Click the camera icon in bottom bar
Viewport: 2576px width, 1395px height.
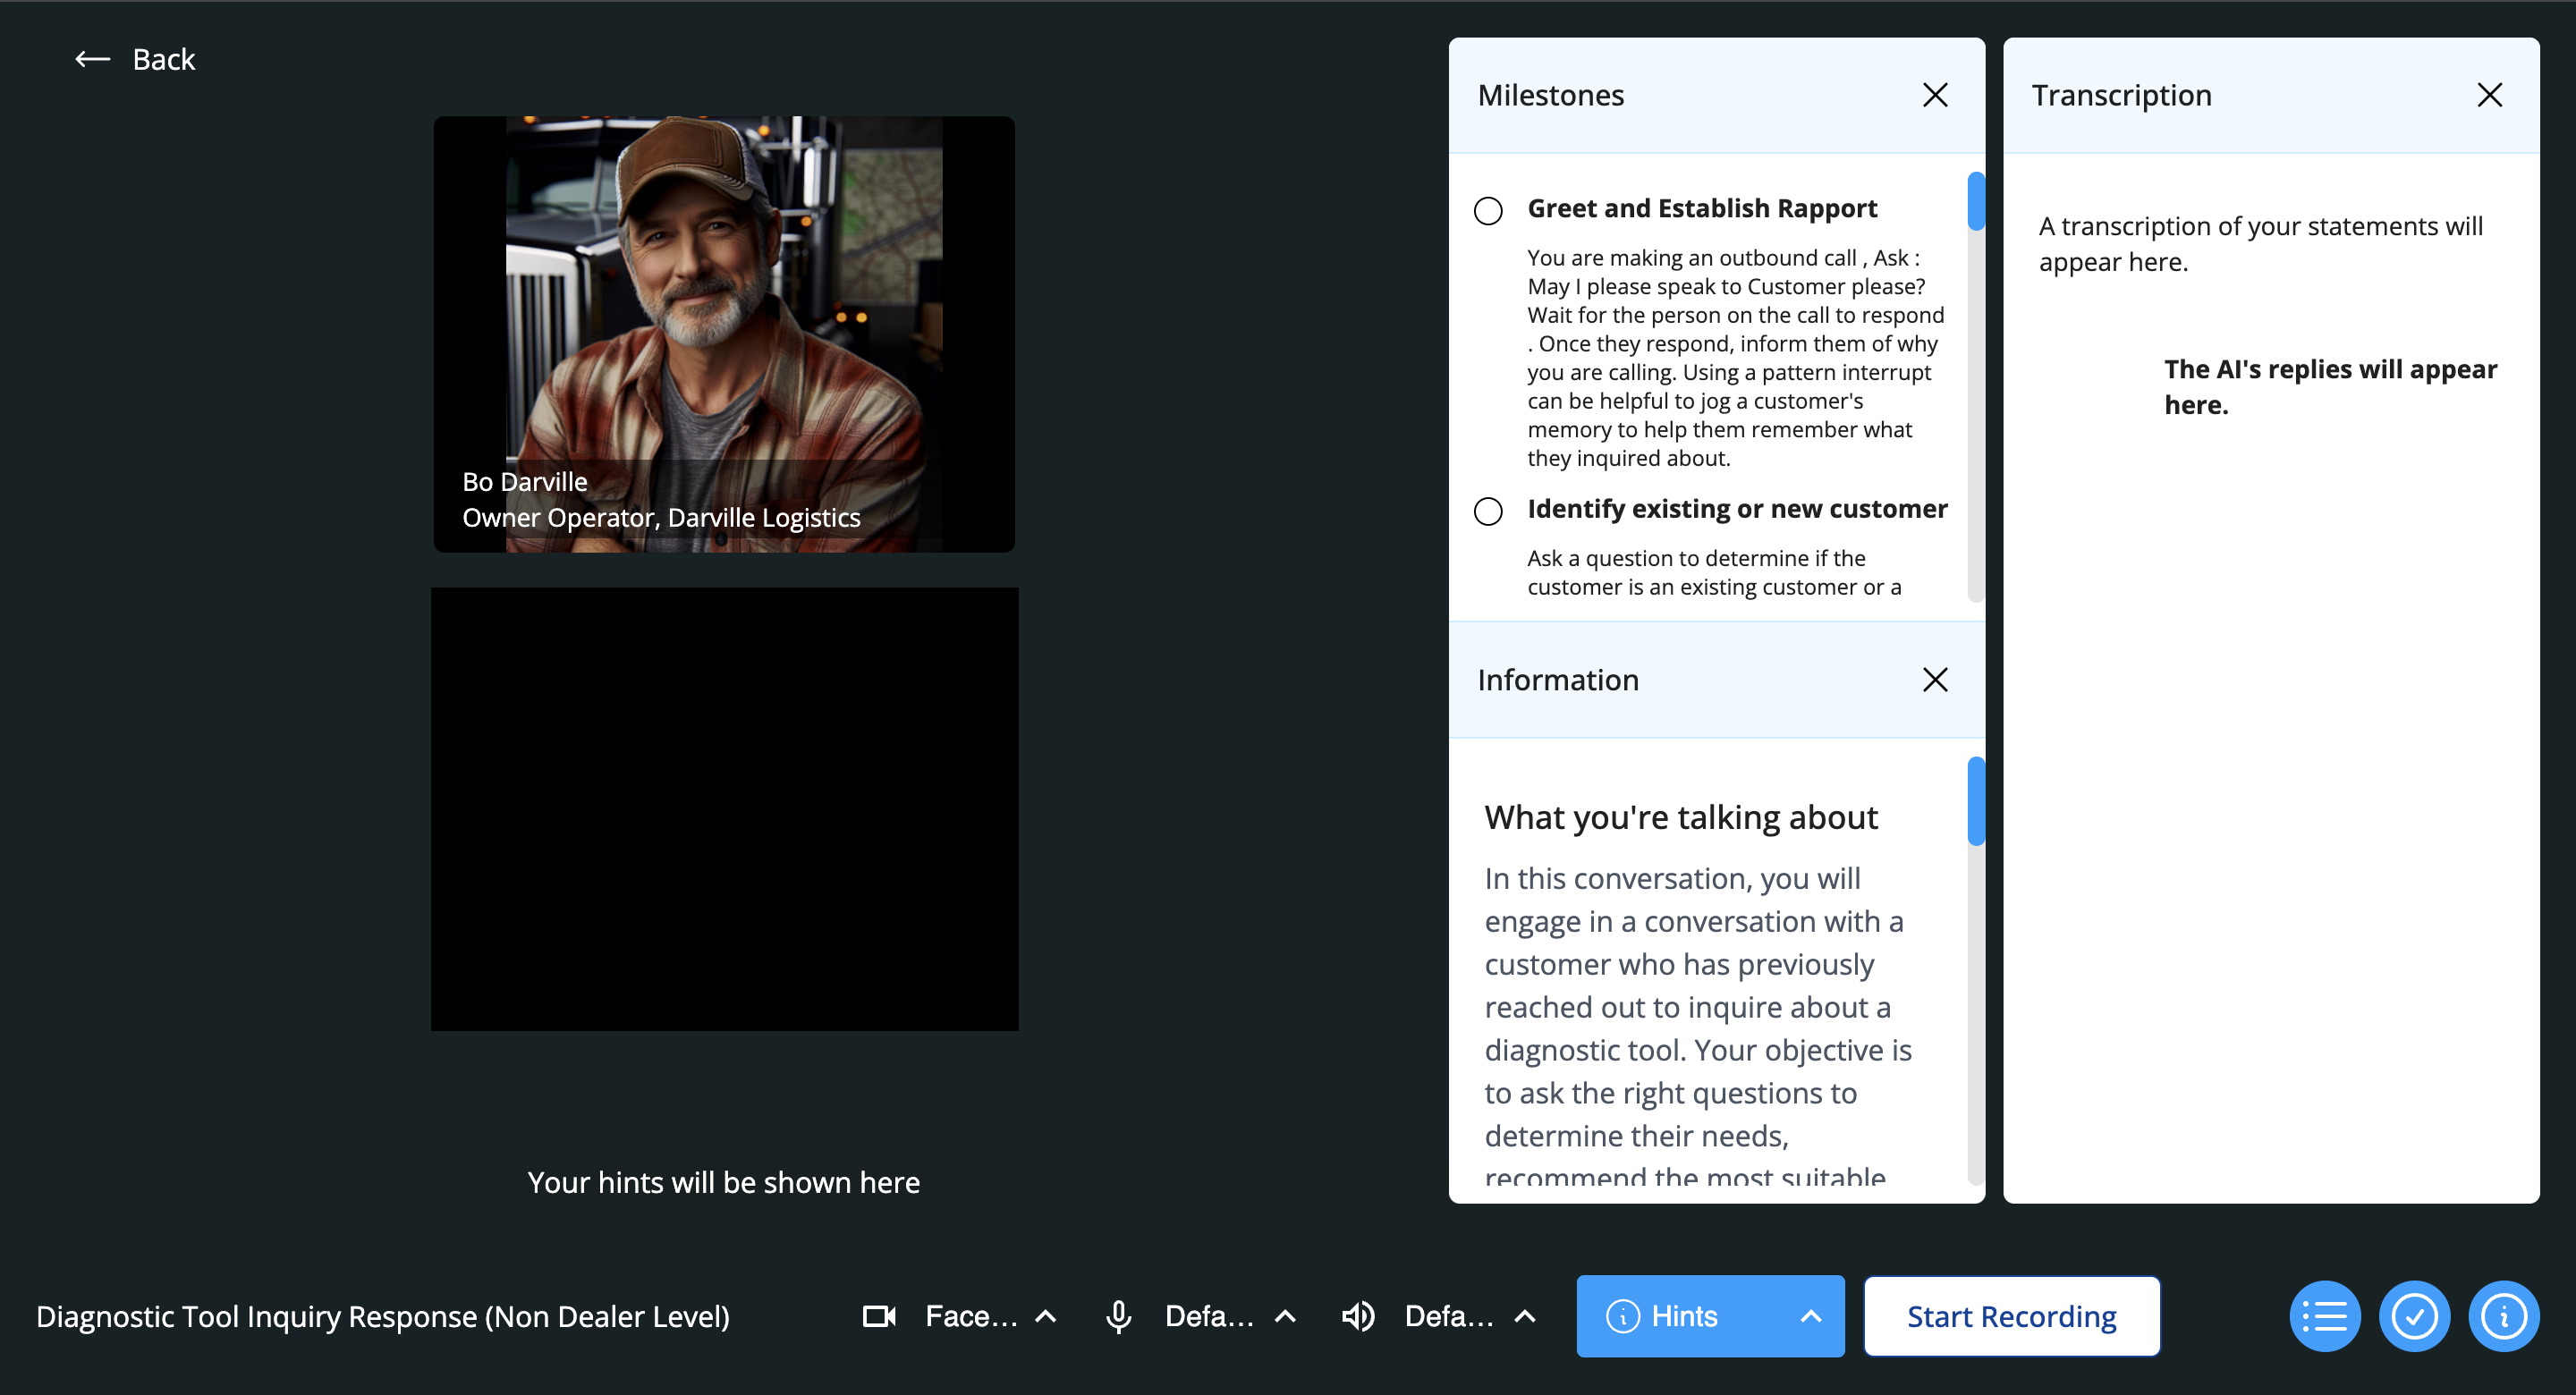[x=879, y=1316]
